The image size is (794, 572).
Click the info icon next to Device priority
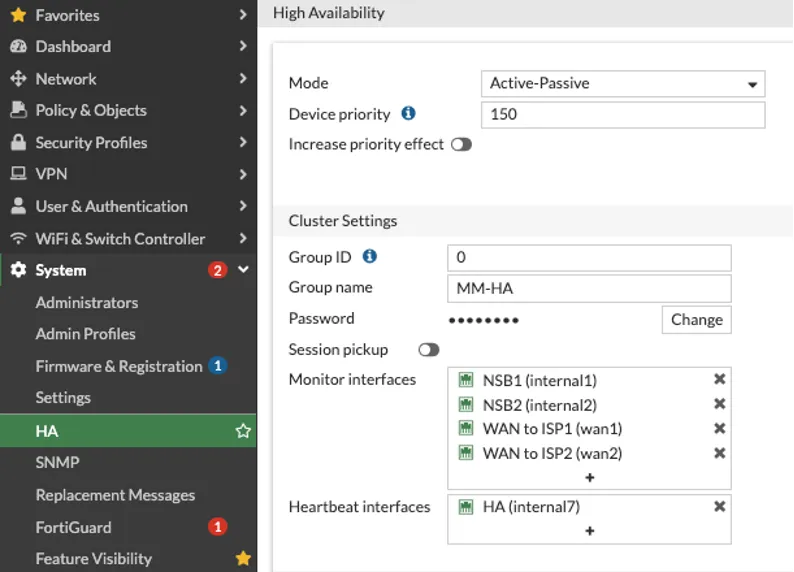coord(408,113)
